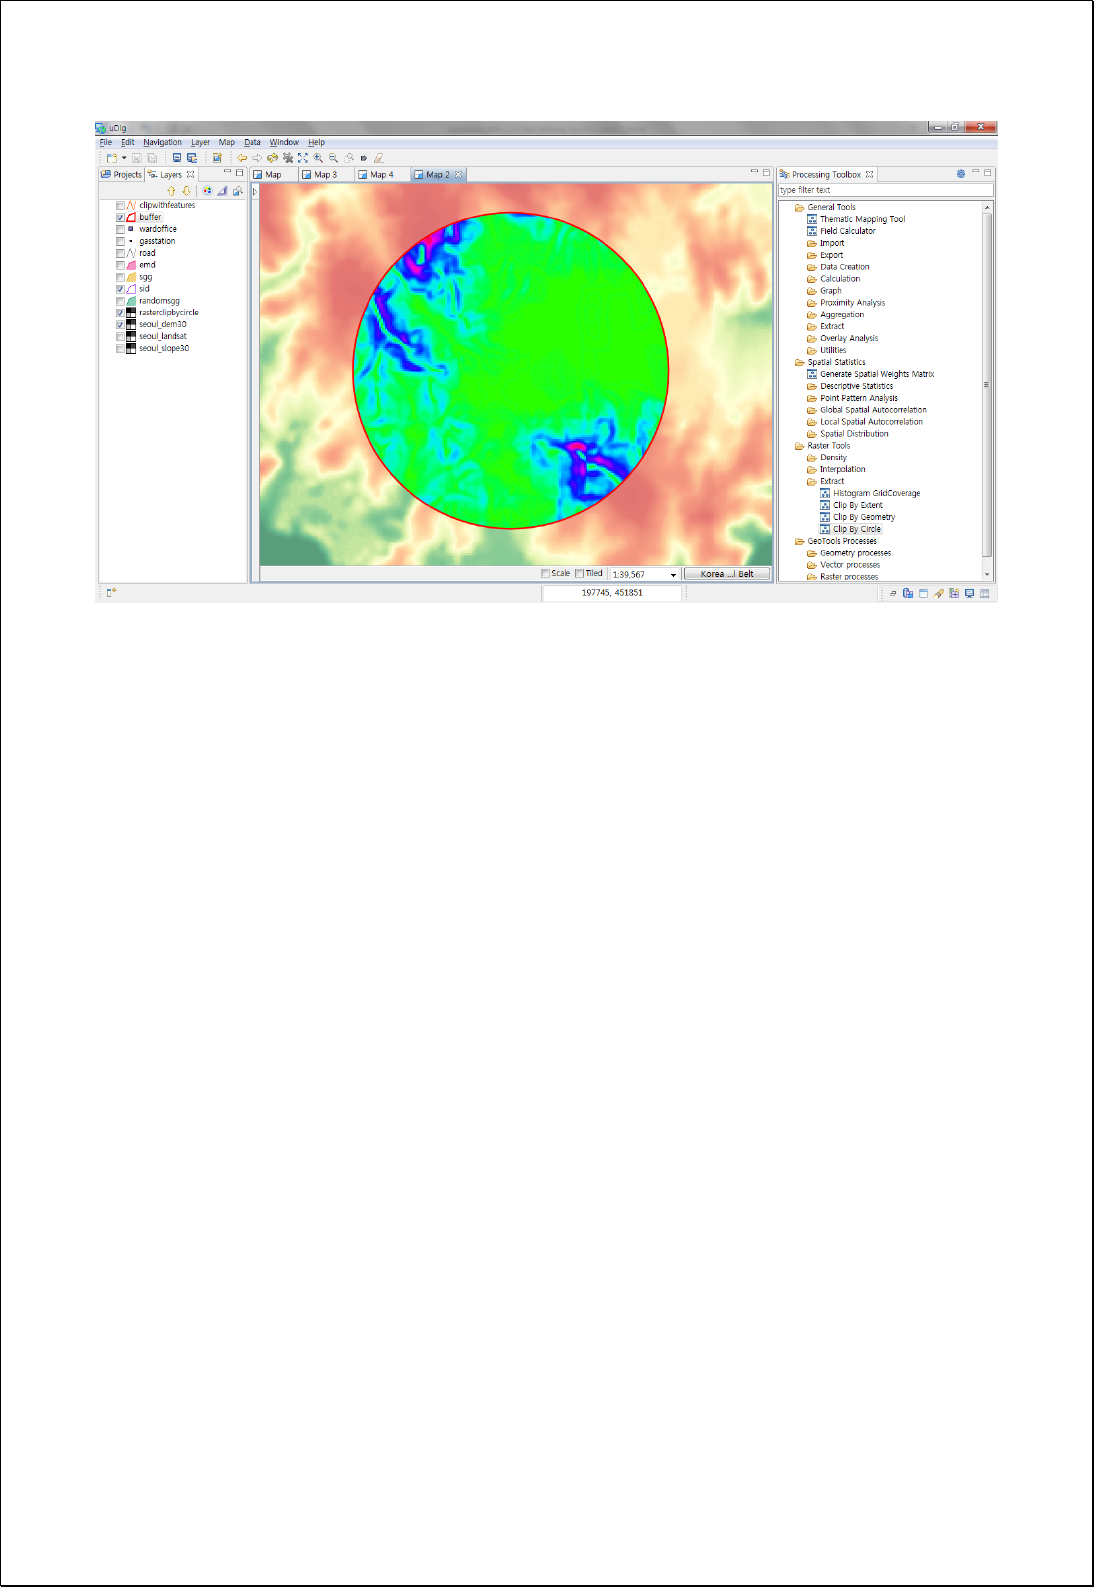Click the Refresh map toolbar icon
1094x1587 pixels.
tap(272, 158)
